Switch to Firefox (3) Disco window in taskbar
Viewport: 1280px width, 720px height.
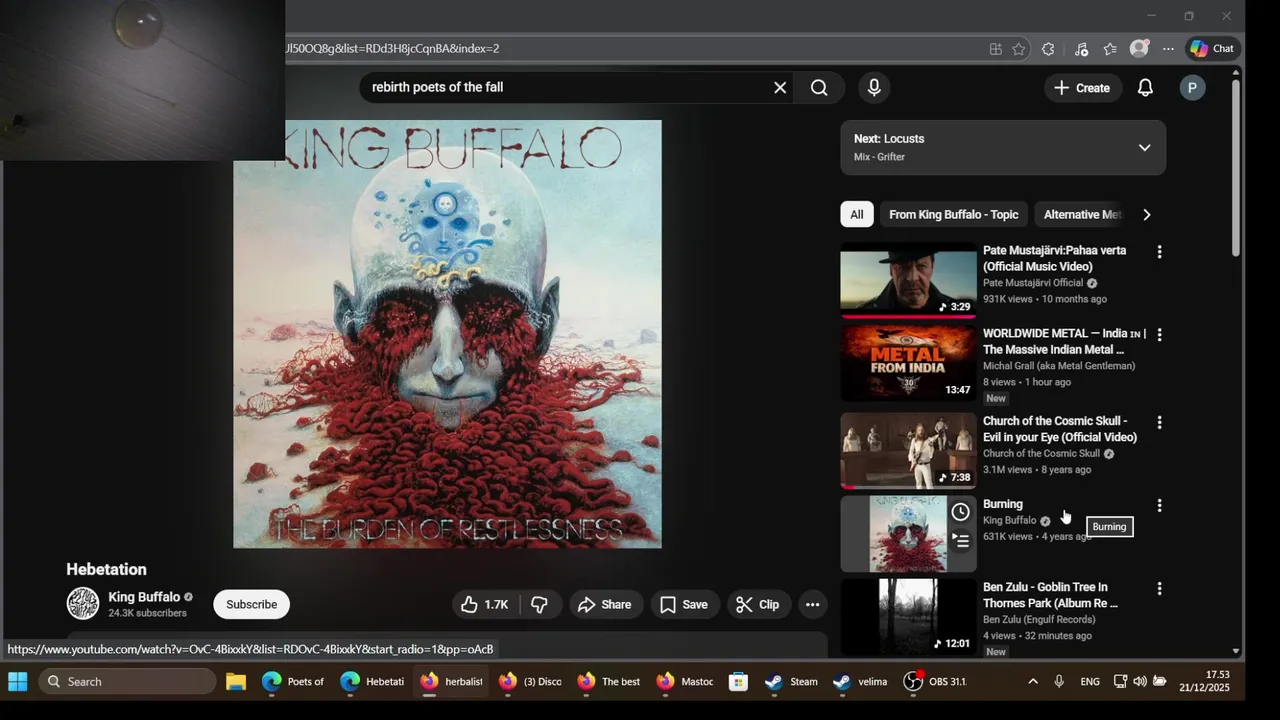(x=530, y=682)
